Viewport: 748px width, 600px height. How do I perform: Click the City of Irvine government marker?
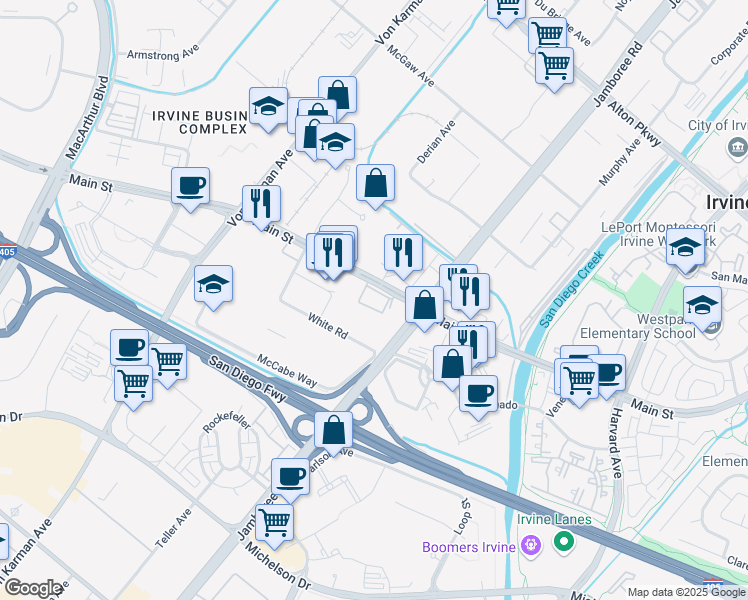736,148
